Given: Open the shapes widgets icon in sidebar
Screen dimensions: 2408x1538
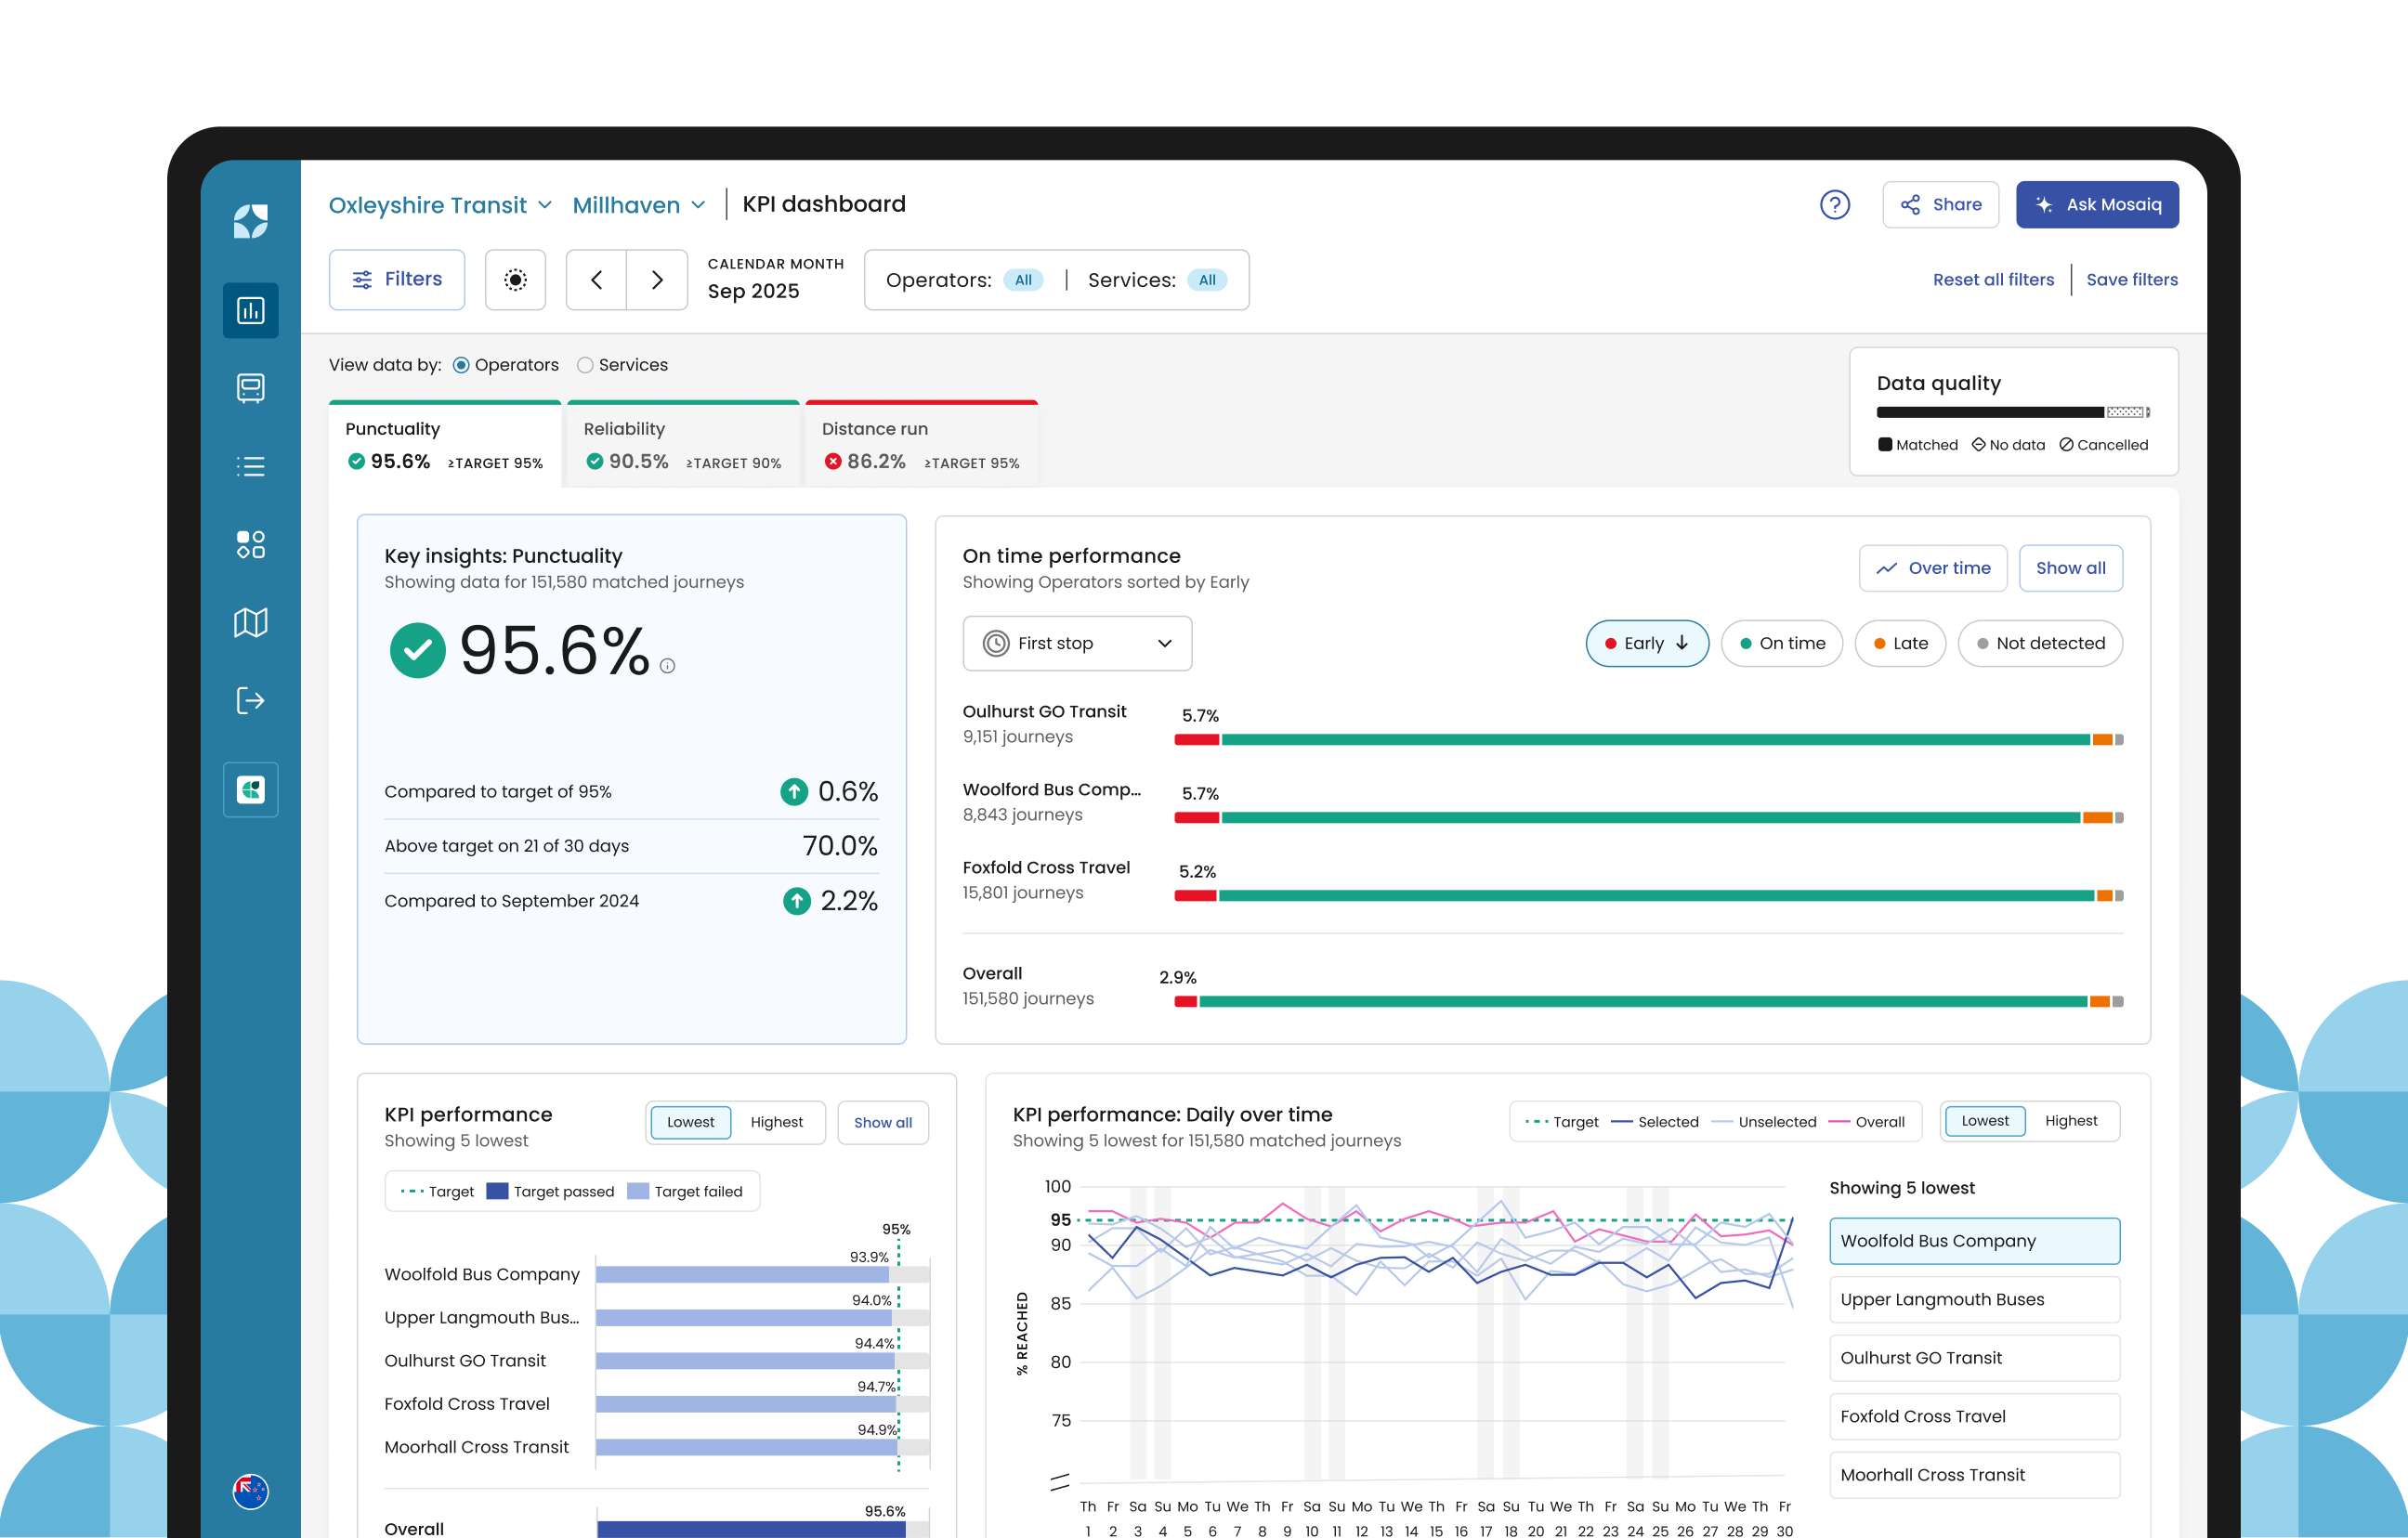Looking at the screenshot, I should tap(250, 544).
